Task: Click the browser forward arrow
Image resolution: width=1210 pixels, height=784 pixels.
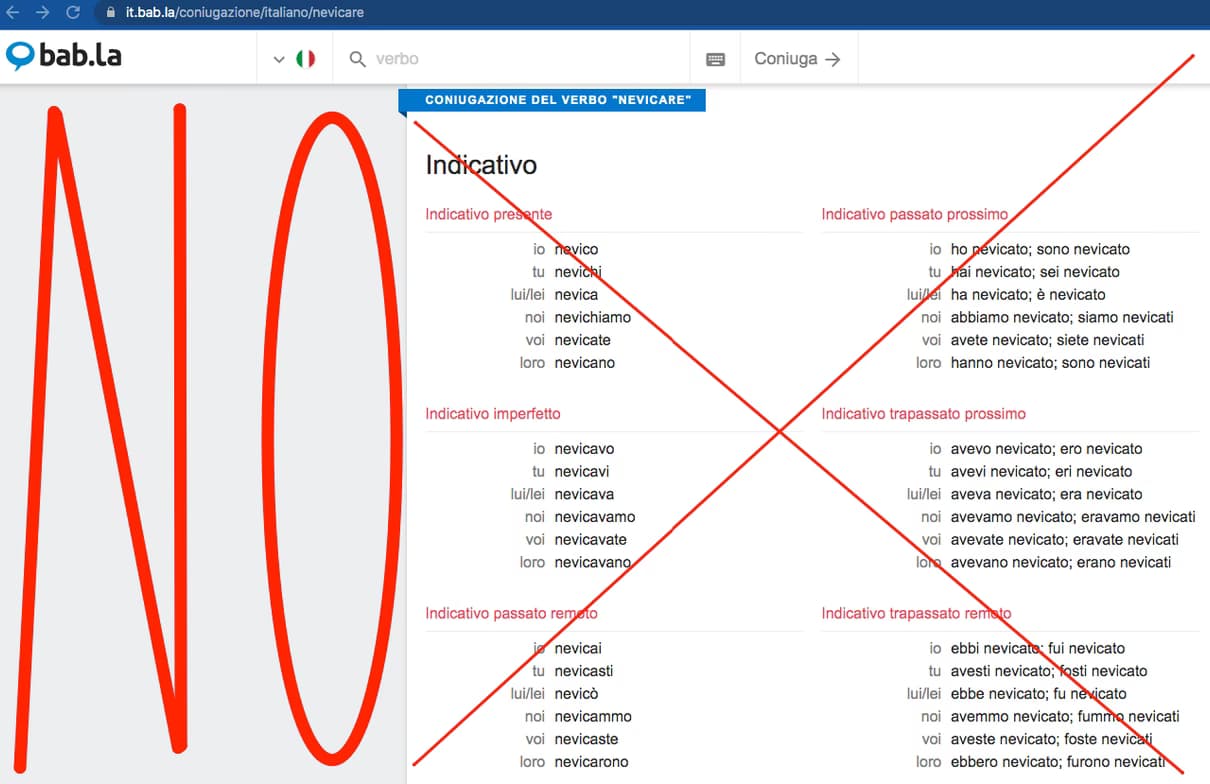Action: click(42, 13)
